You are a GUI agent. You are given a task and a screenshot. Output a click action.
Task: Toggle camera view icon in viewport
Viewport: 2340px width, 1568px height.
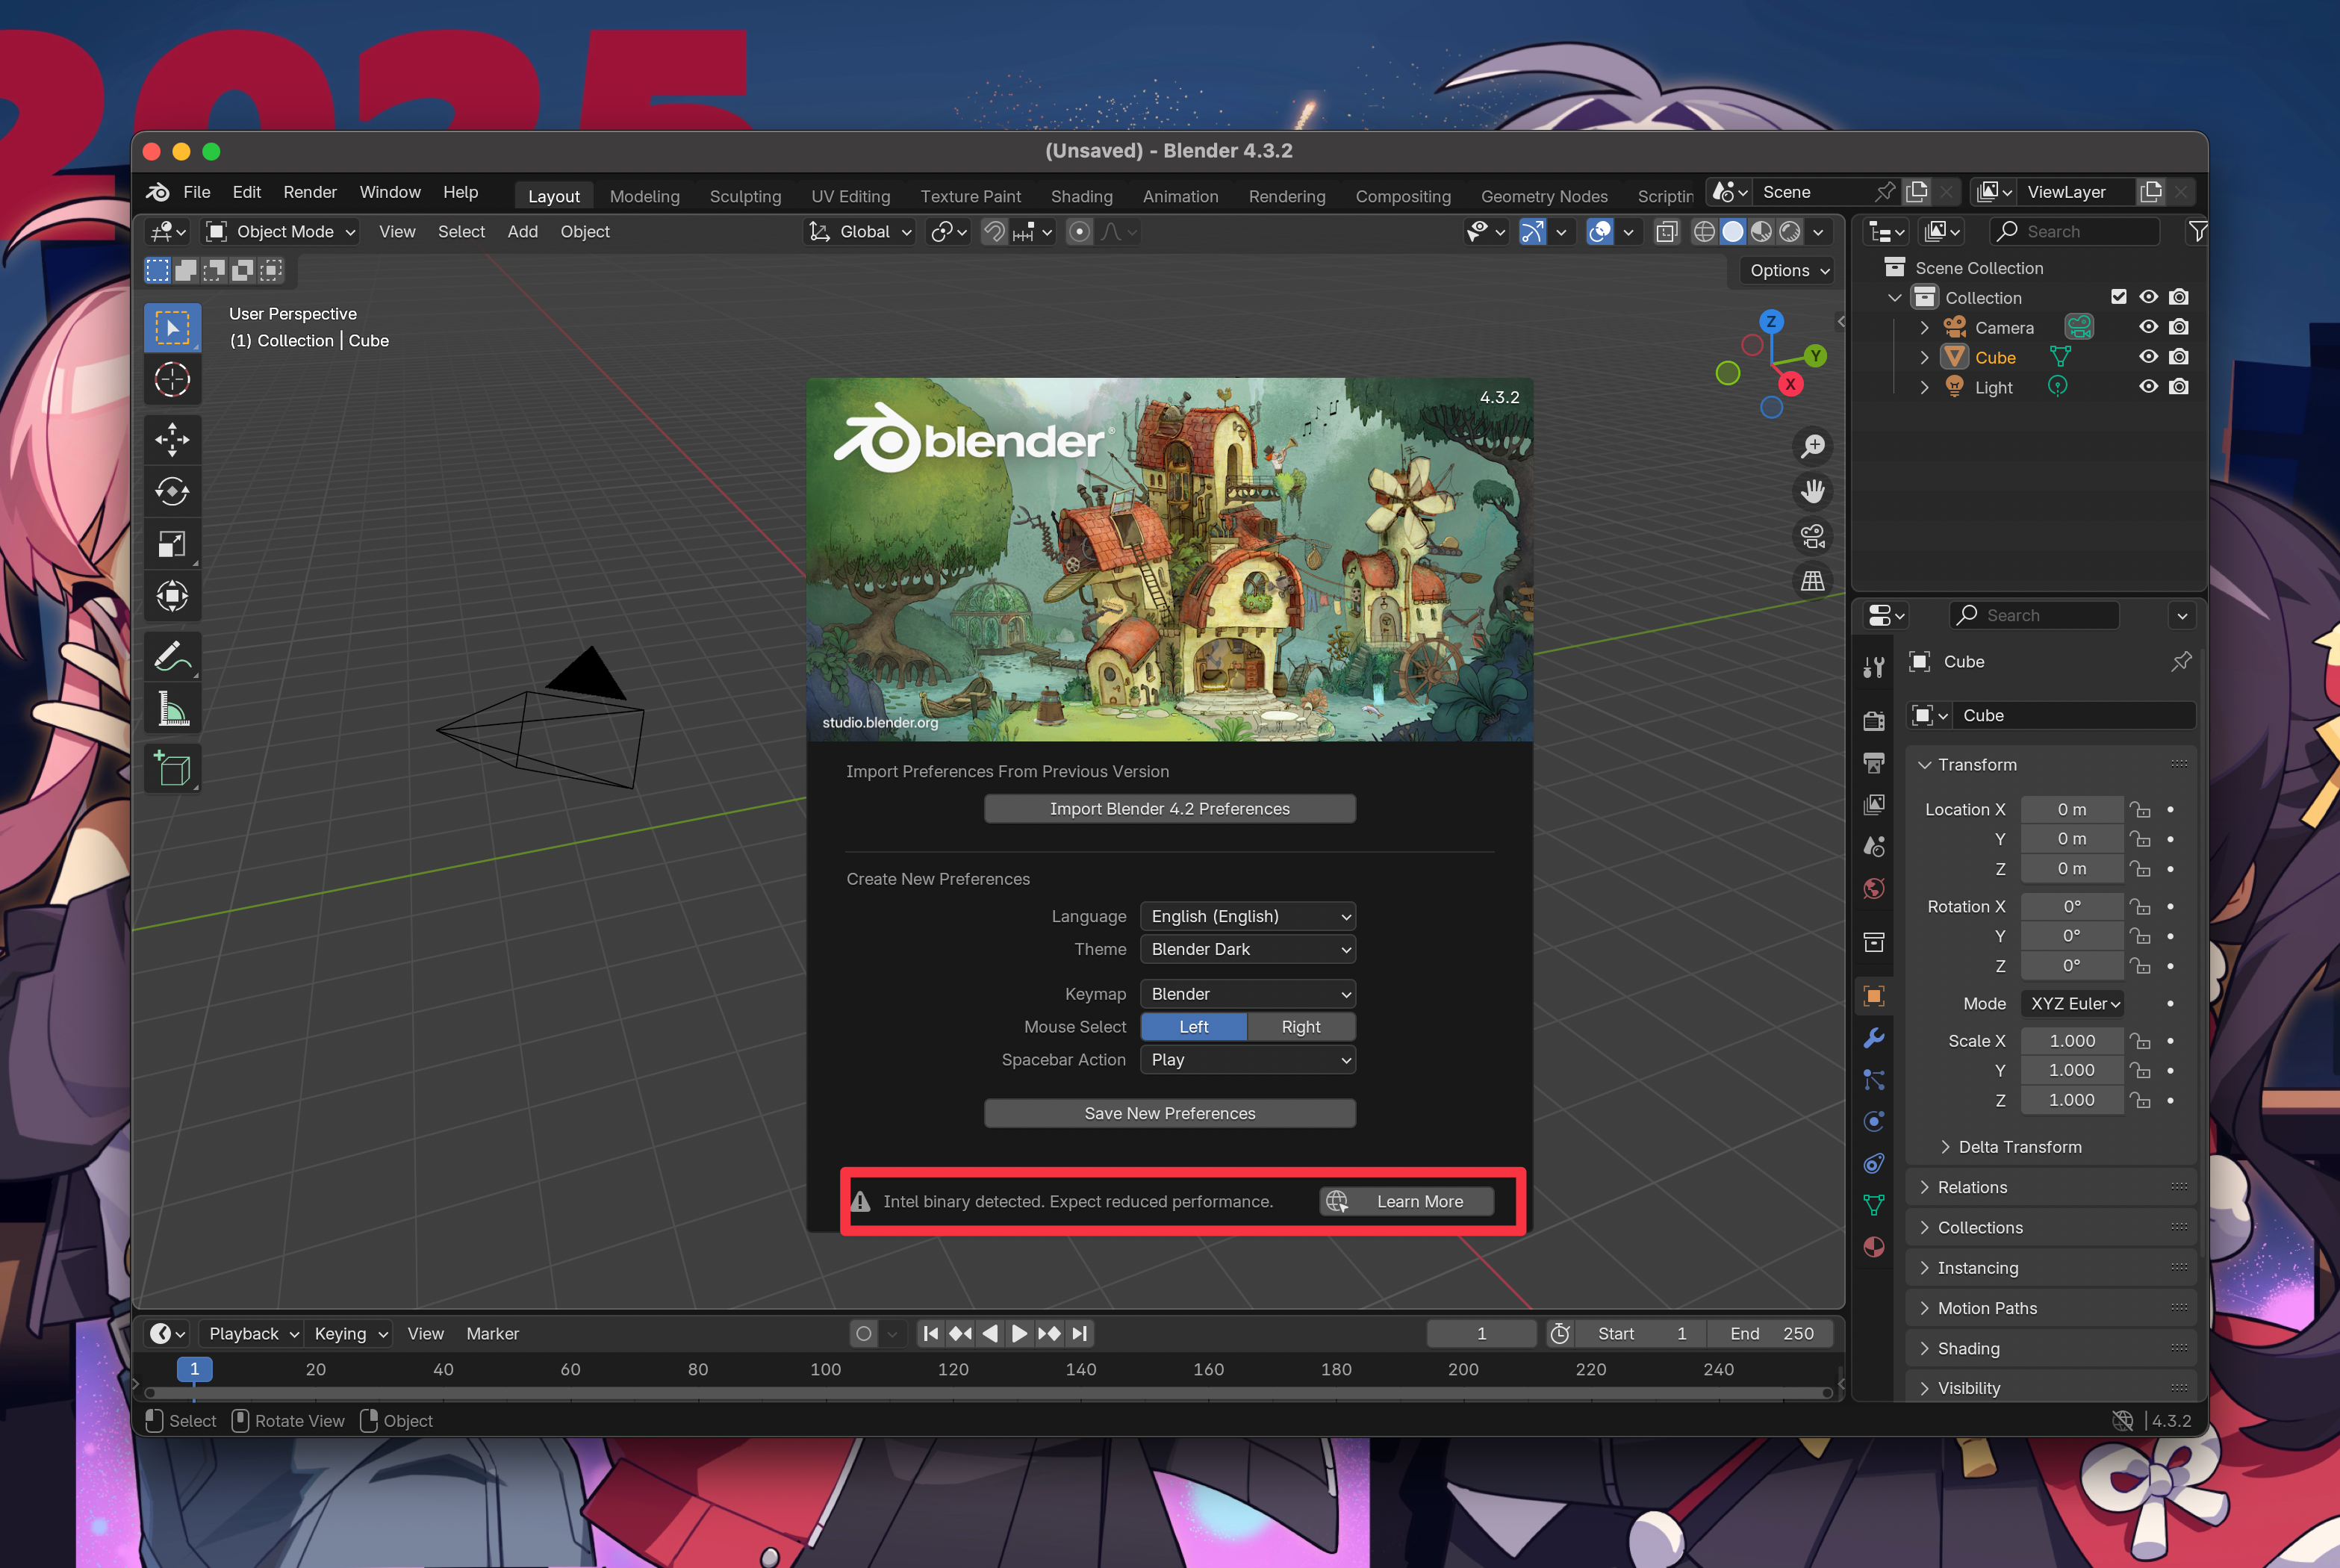pyautogui.click(x=1812, y=536)
